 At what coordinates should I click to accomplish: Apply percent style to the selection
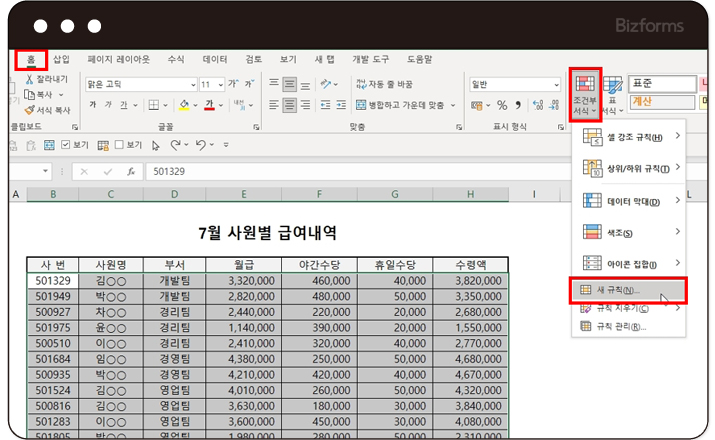[503, 105]
